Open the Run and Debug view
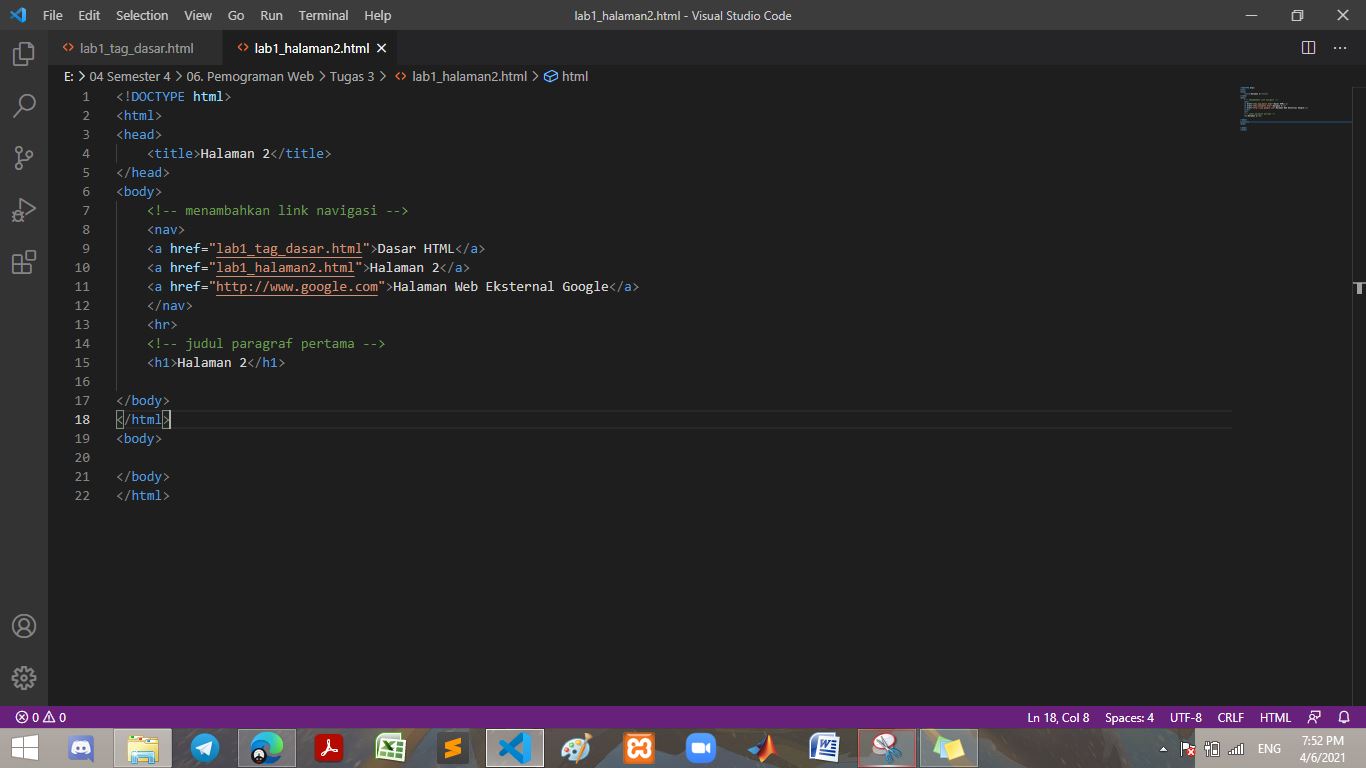This screenshot has height=768, width=1366. coord(24,209)
